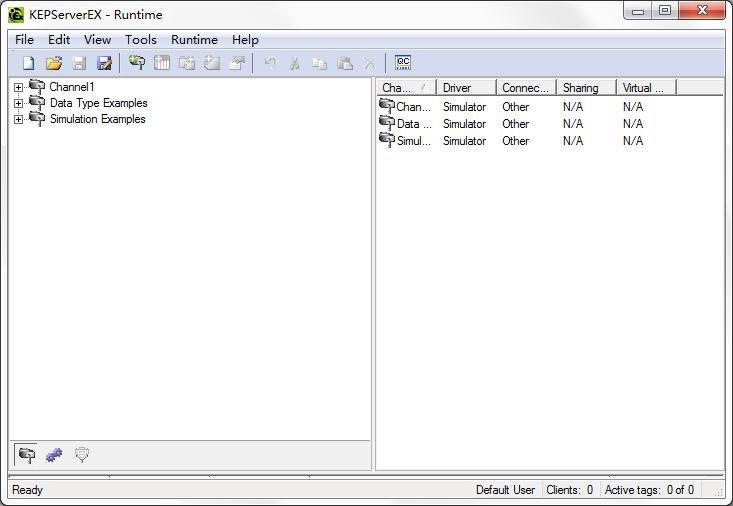The width and height of the screenshot is (733, 506).
Task: Click the New Channel toolbar icon
Action: tap(136, 63)
